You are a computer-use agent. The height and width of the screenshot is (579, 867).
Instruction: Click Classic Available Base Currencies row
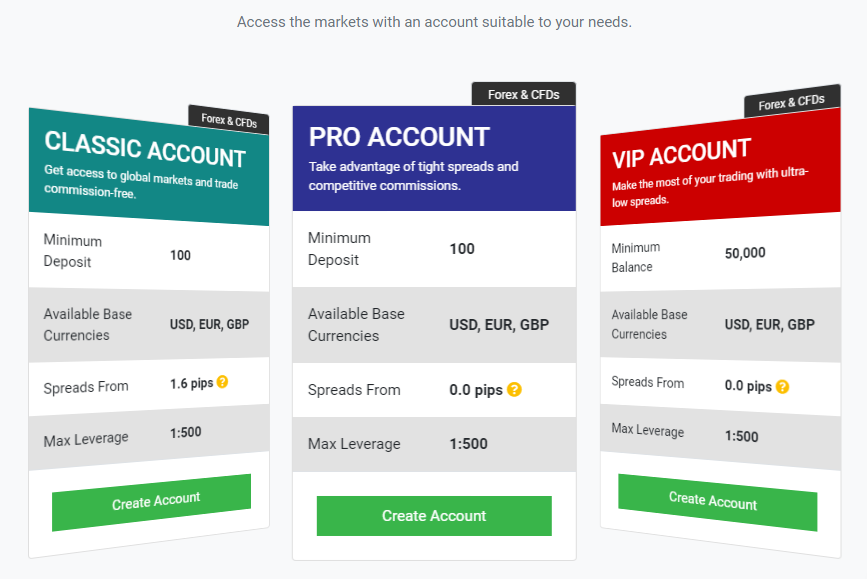coord(148,324)
